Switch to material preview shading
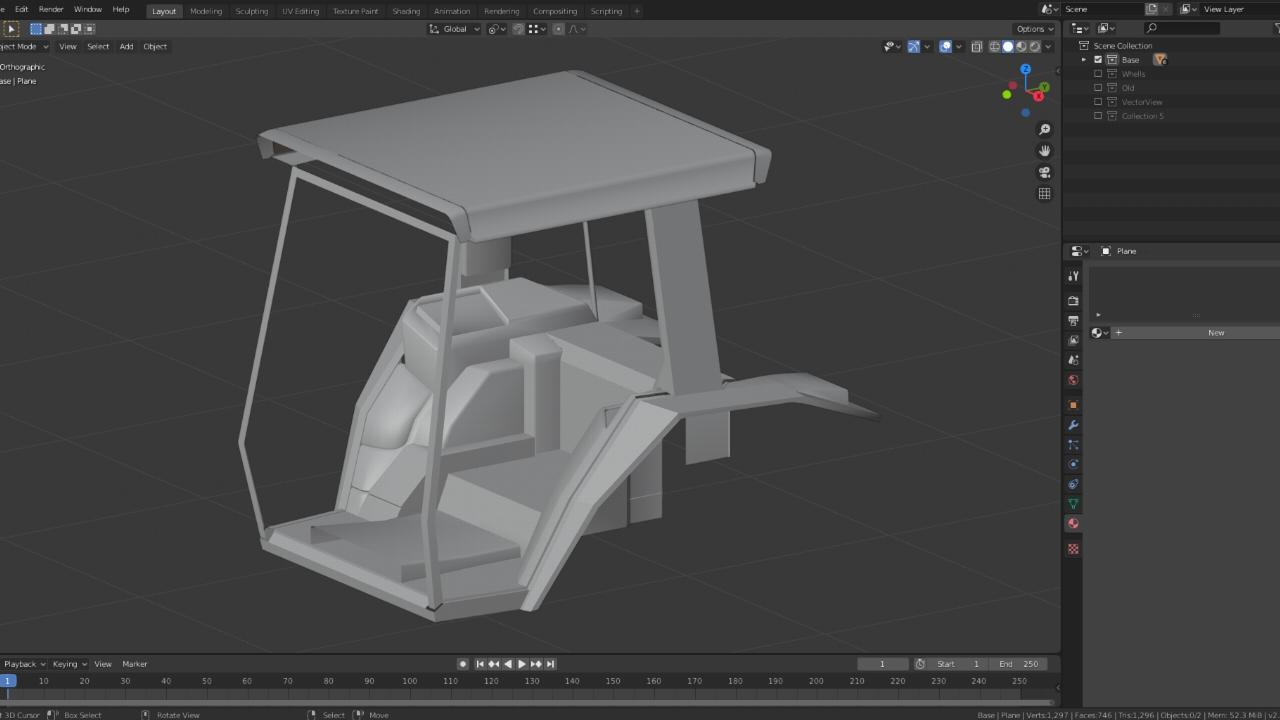 coord(1021,46)
